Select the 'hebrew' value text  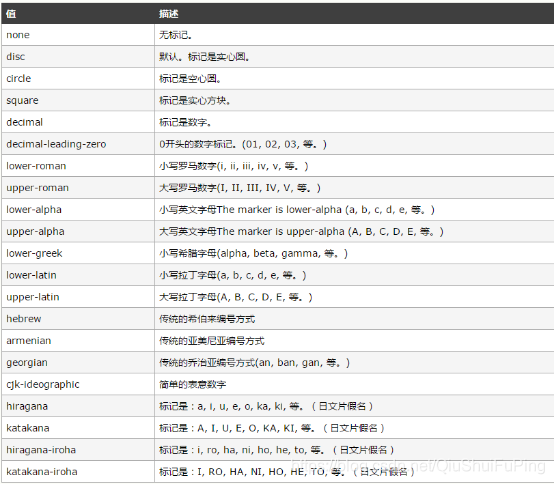pyautogui.click(x=24, y=319)
